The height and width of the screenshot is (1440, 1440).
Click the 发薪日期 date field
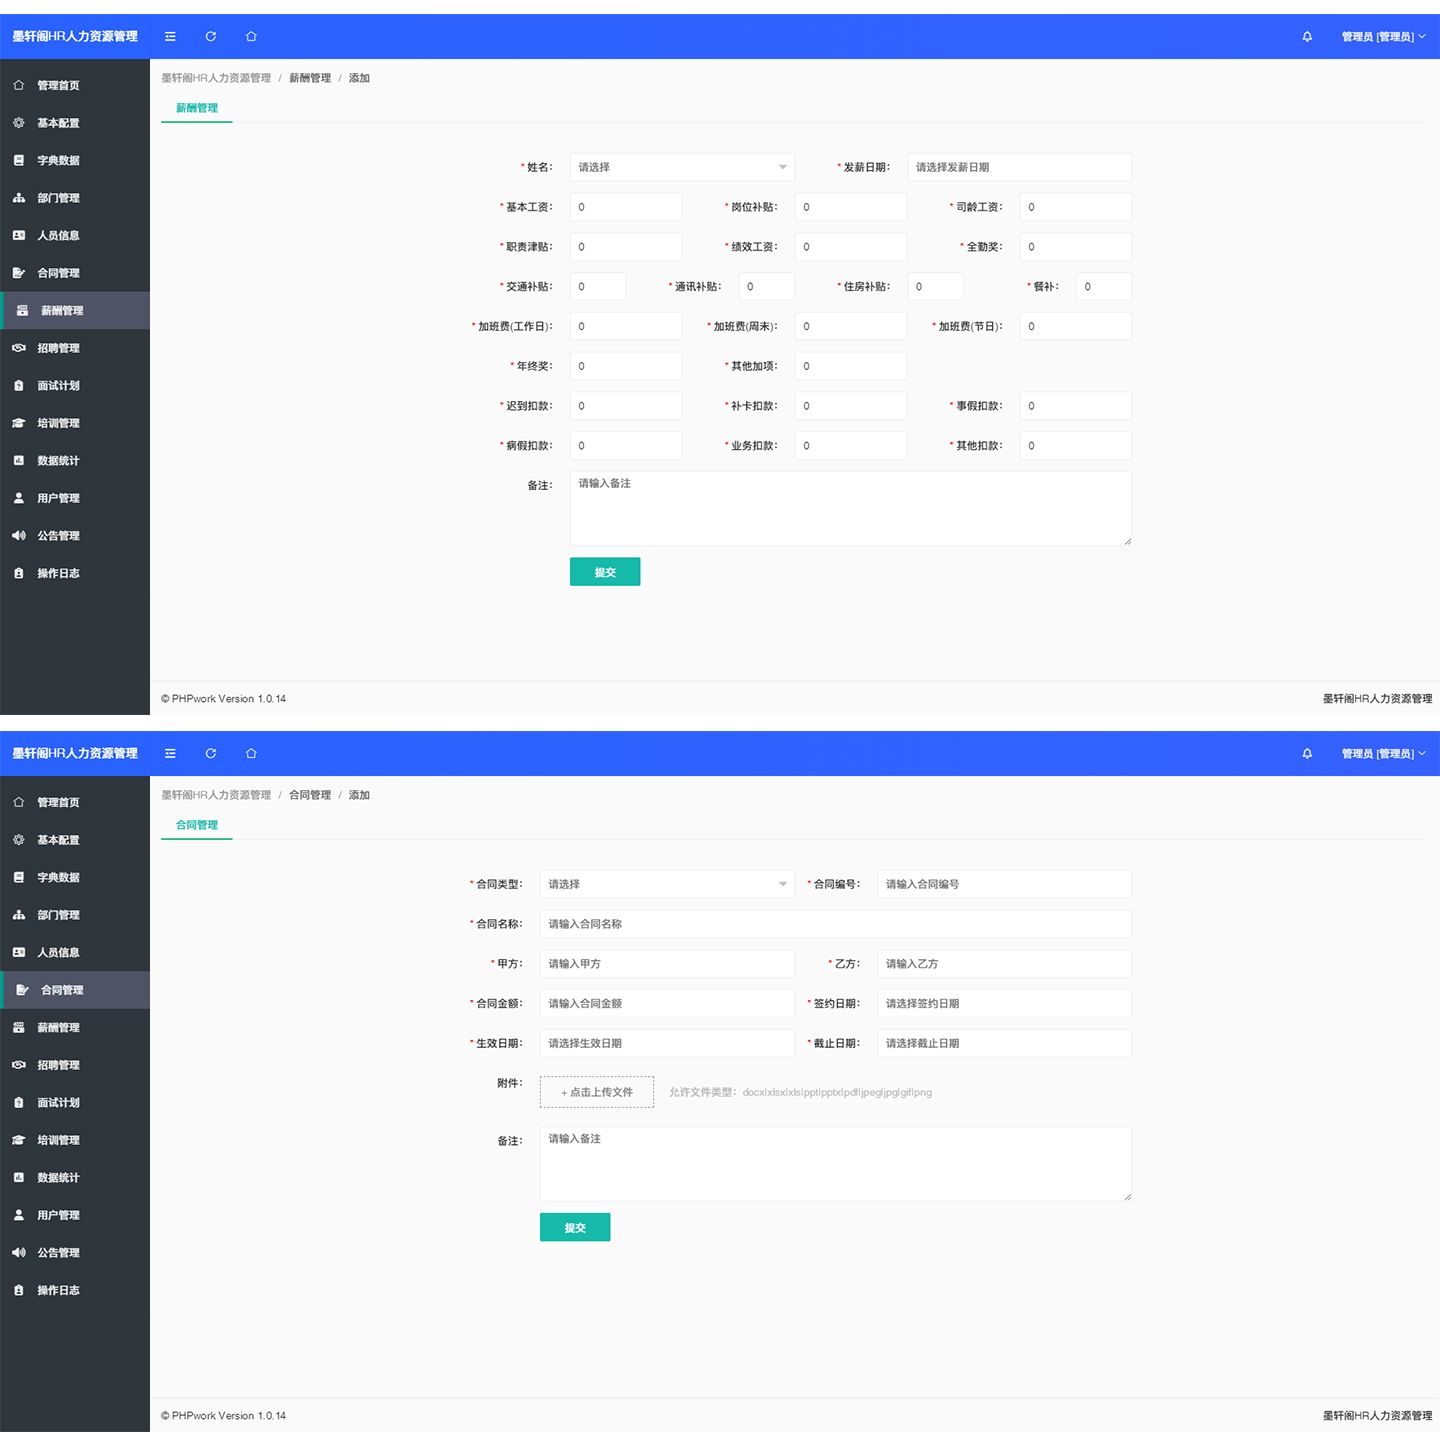pyautogui.click(x=1019, y=167)
